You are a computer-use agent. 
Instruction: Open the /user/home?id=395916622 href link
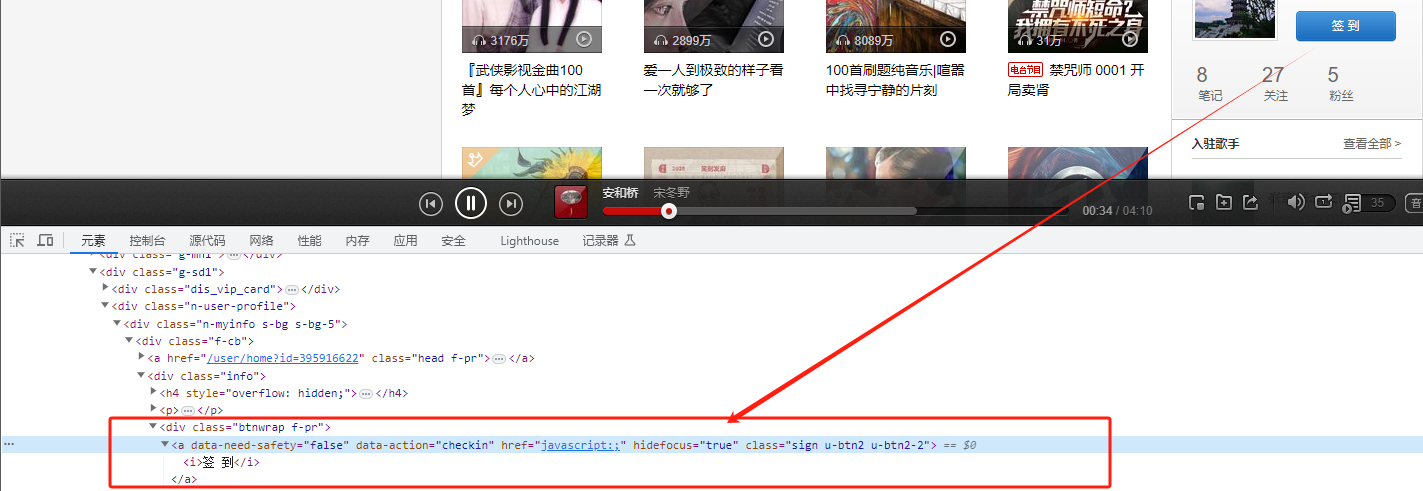click(x=283, y=358)
